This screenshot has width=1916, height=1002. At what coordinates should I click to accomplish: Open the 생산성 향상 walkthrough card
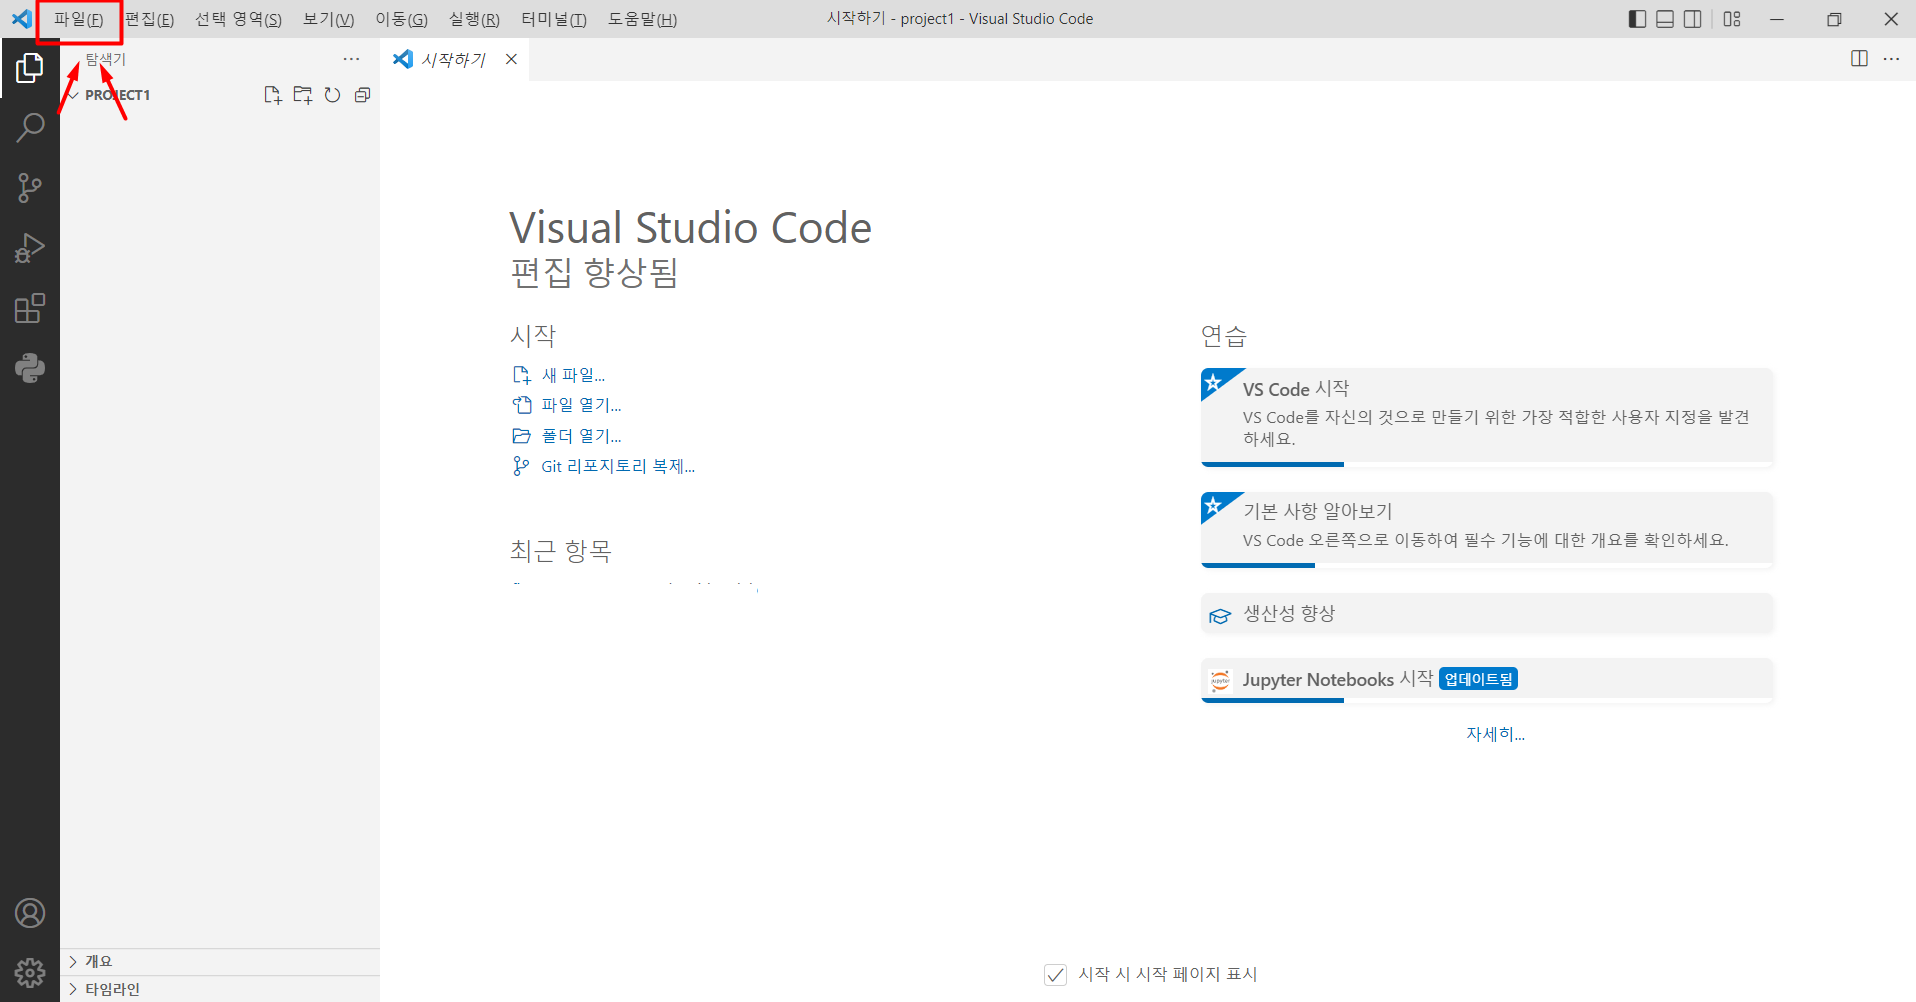point(1487,614)
